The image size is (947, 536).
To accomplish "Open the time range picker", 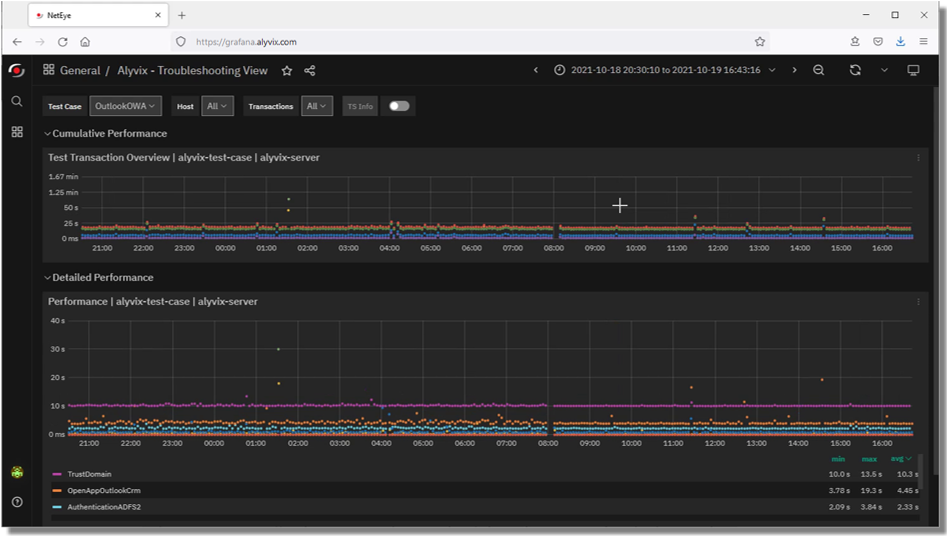I will [x=665, y=70].
